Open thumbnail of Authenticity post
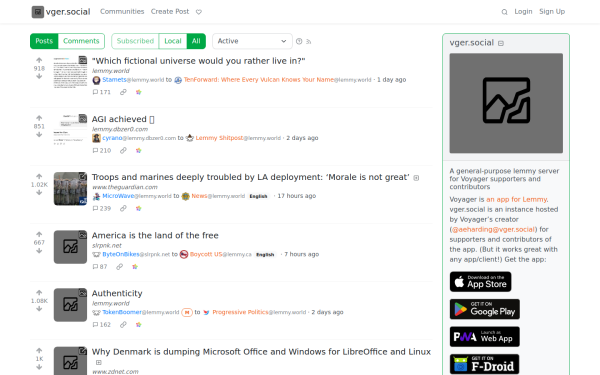600x375 pixels. pos(70,305)
